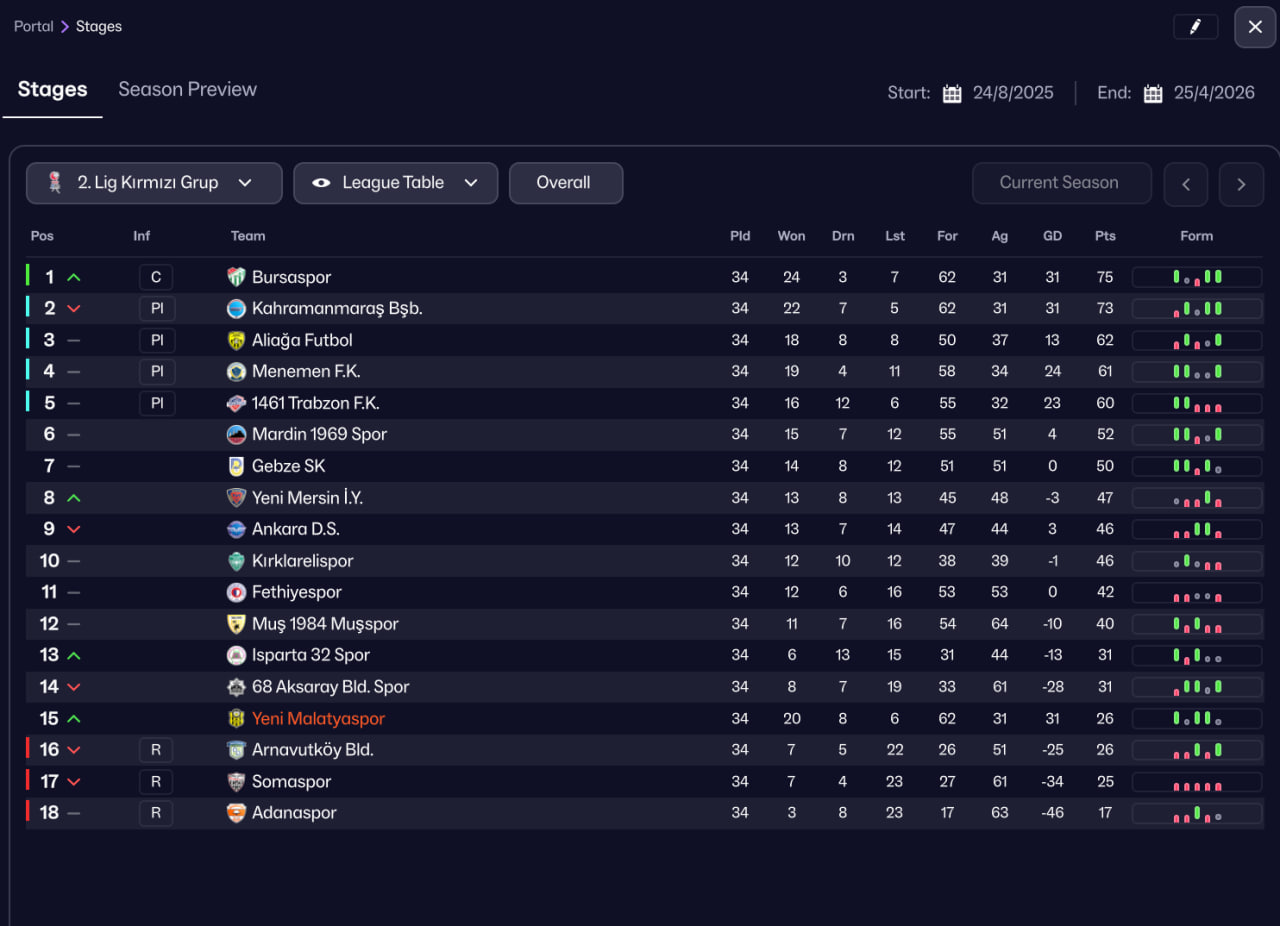The height and width of the screenshot is (926, 1280).
Task: Go to previous season arrow
Action: [x=1186, y=184]
